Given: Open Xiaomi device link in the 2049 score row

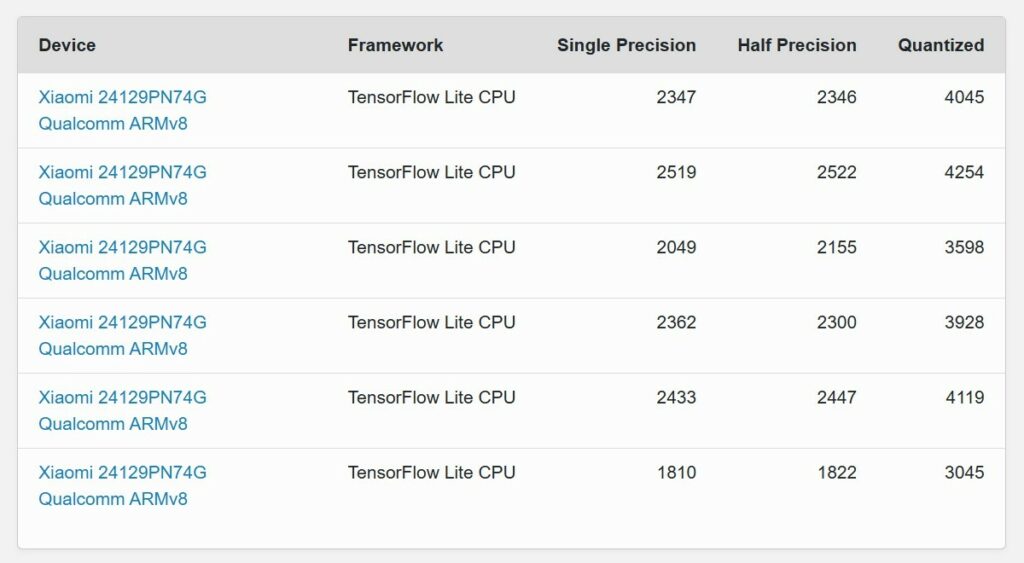Looking at the screenshot, I should (122, 248).
